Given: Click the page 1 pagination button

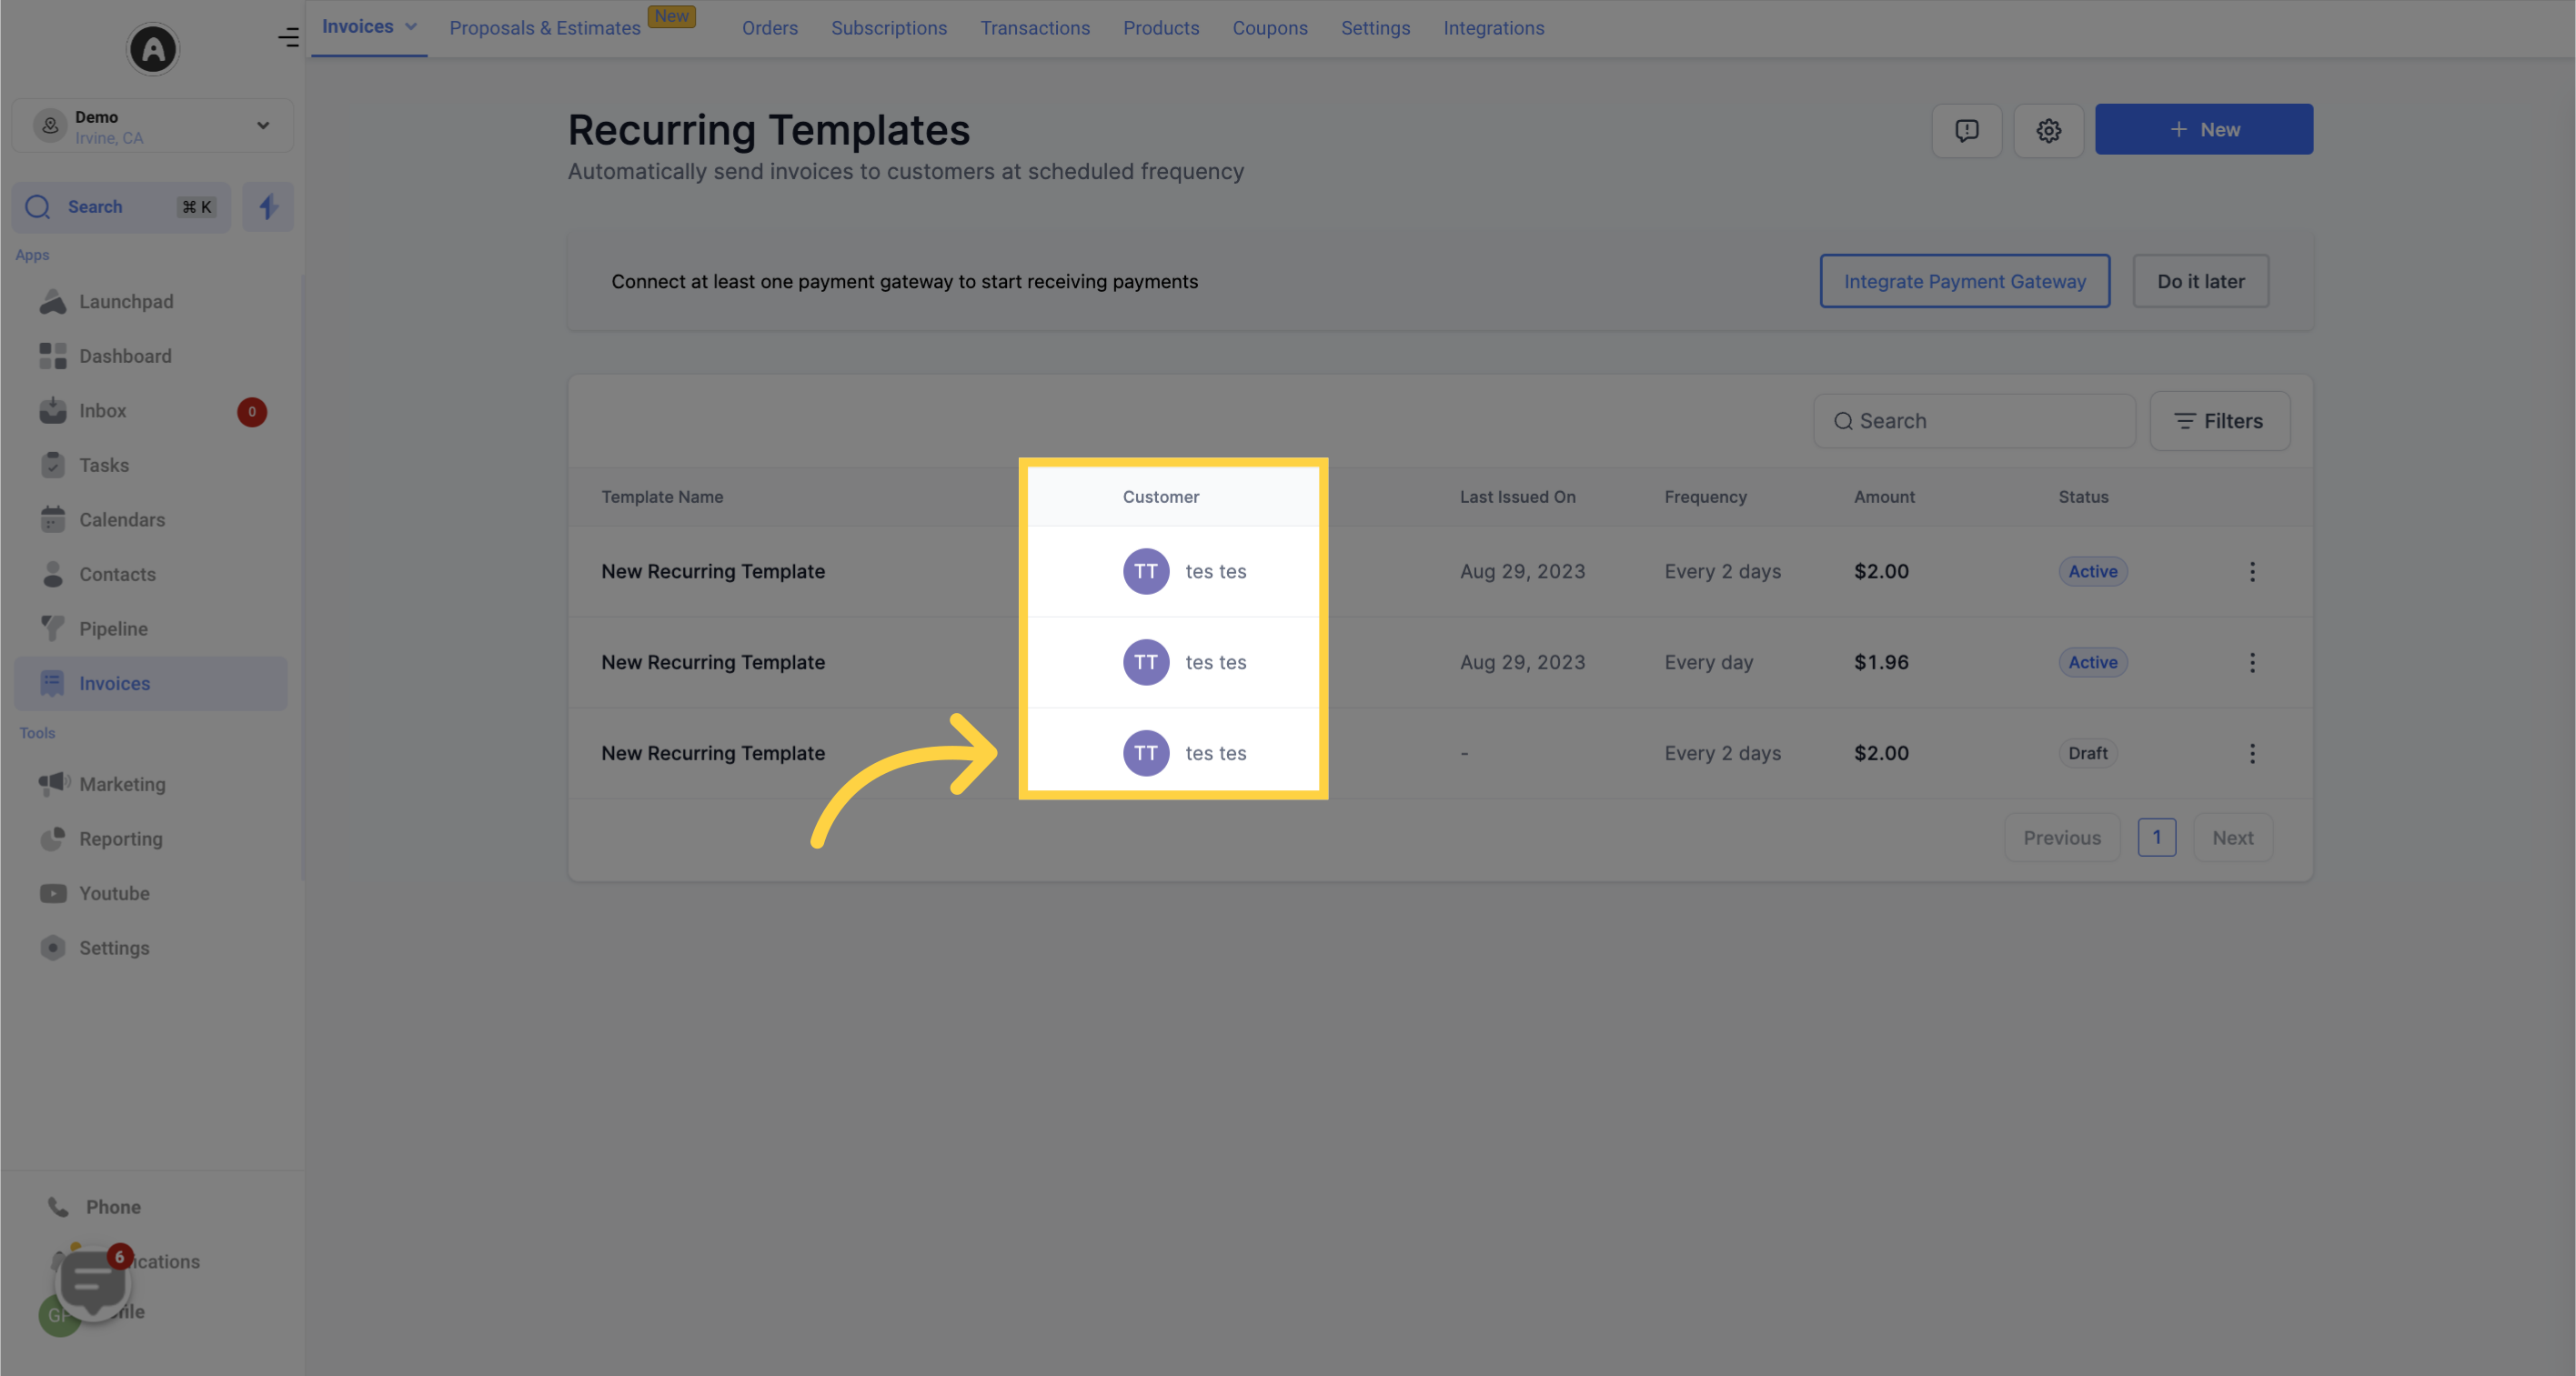Looking at the screenshot, I should [2157, 838].
